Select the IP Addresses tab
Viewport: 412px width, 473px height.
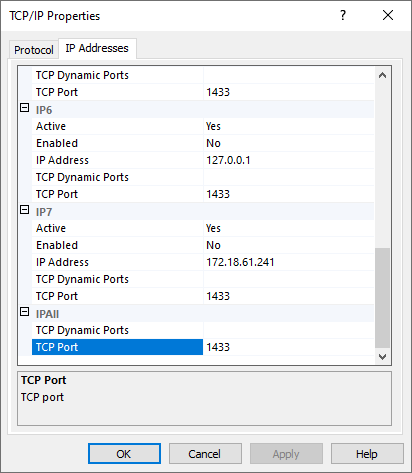pyautogui.click(x=97, y=48)
